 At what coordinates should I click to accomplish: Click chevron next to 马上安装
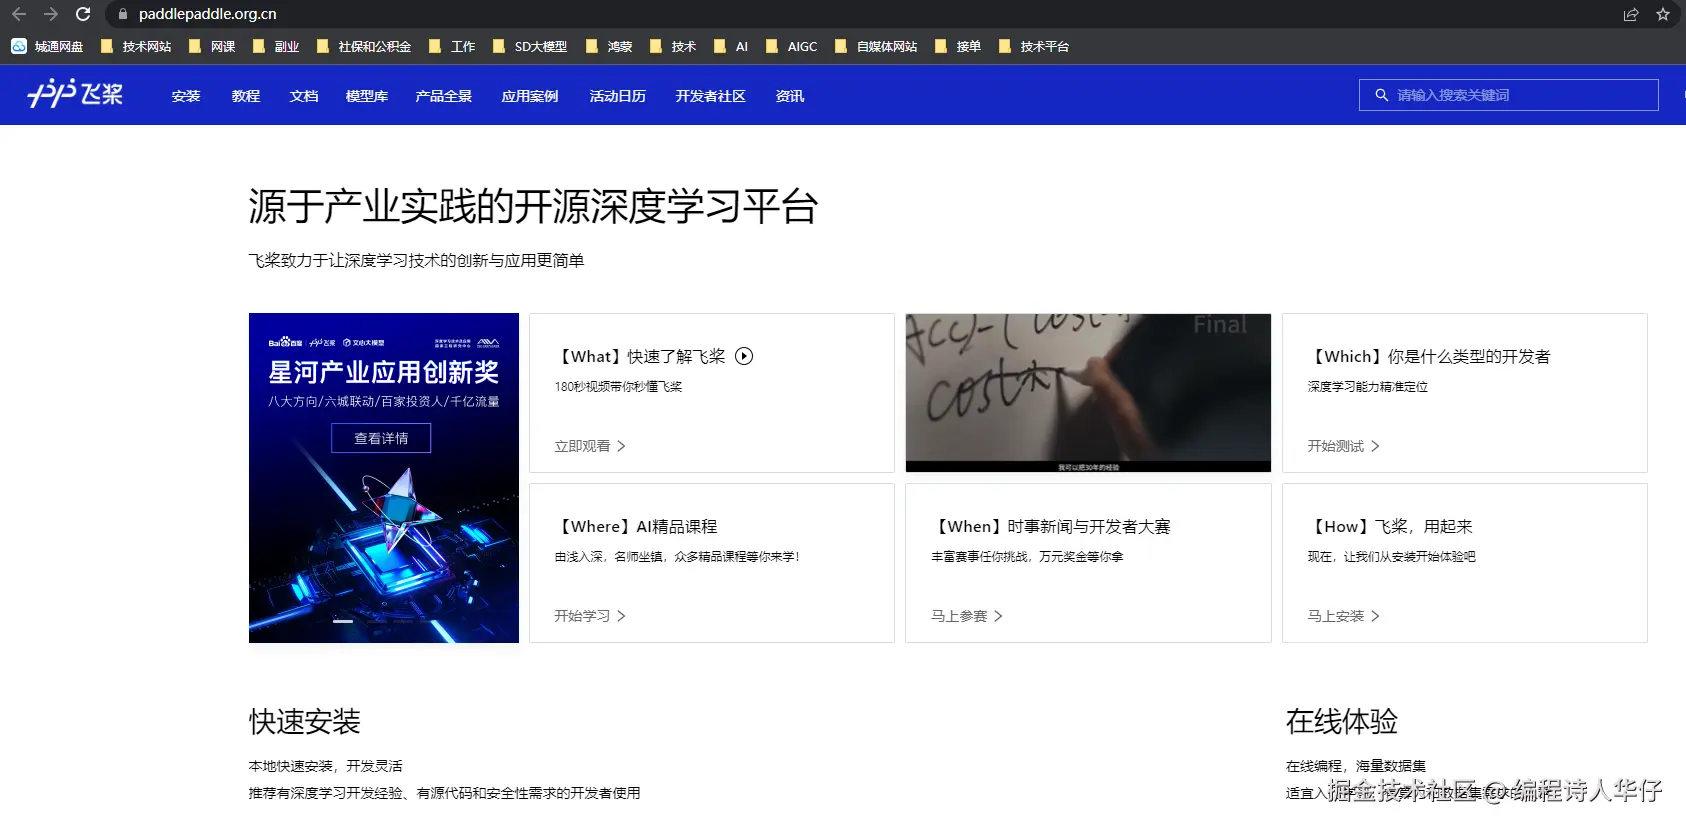click(x=1375, y=616)
